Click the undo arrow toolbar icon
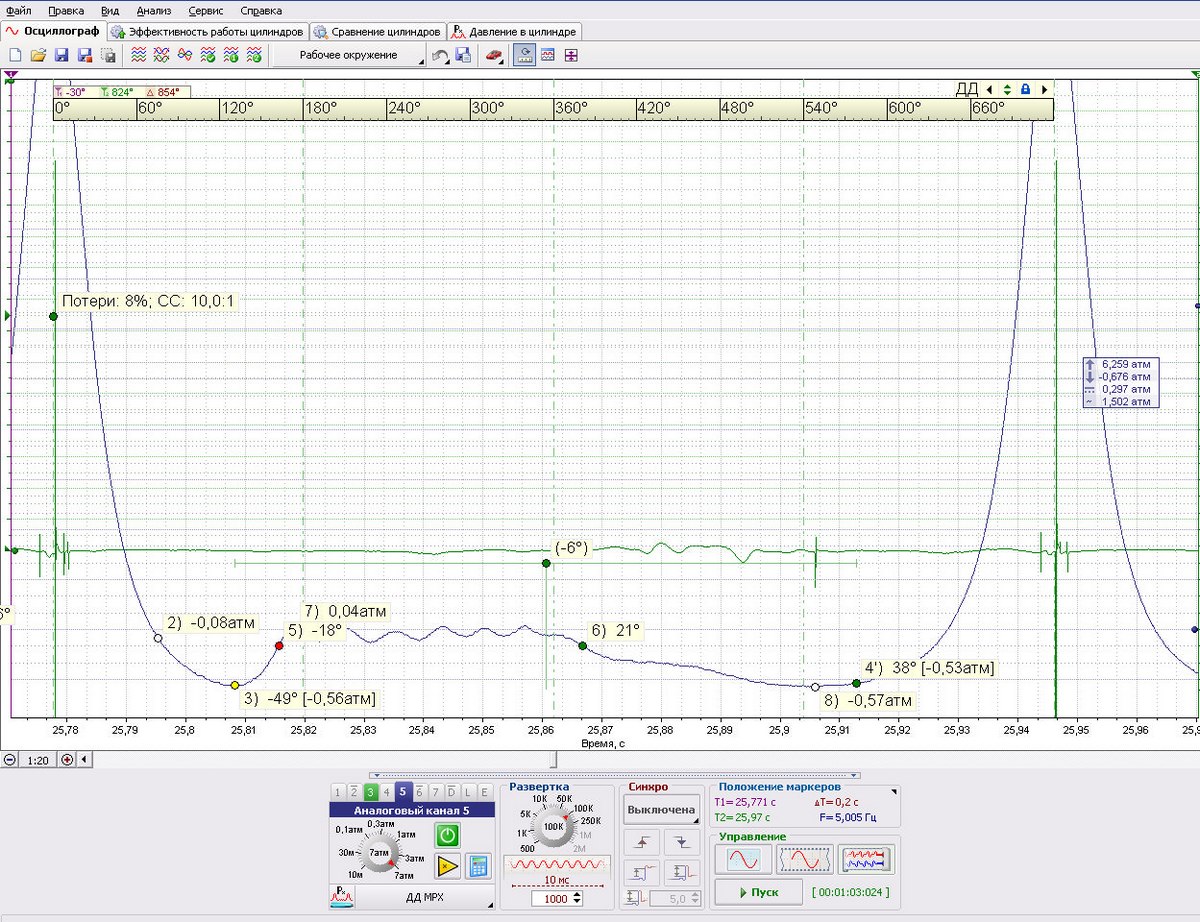This screenshot has height=922, width=1200. (x=440, y=56)
